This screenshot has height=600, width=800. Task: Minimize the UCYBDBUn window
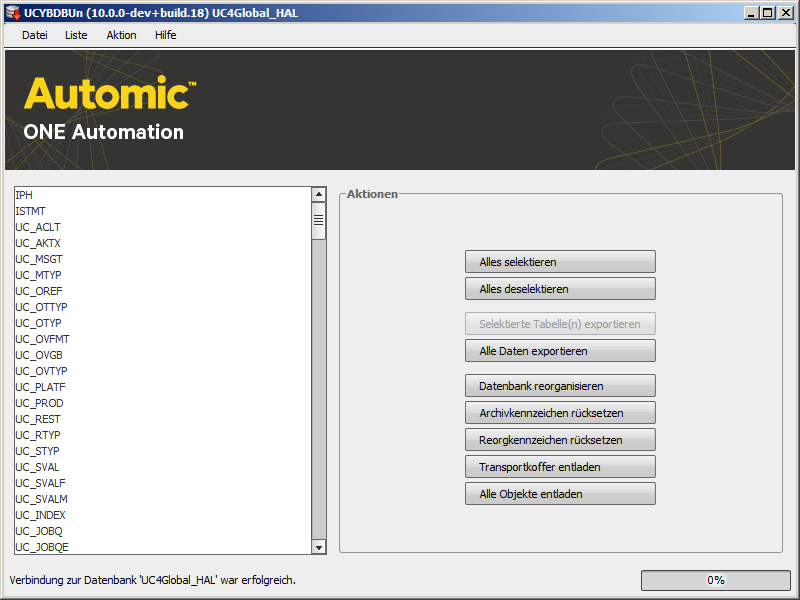point(751,13)
